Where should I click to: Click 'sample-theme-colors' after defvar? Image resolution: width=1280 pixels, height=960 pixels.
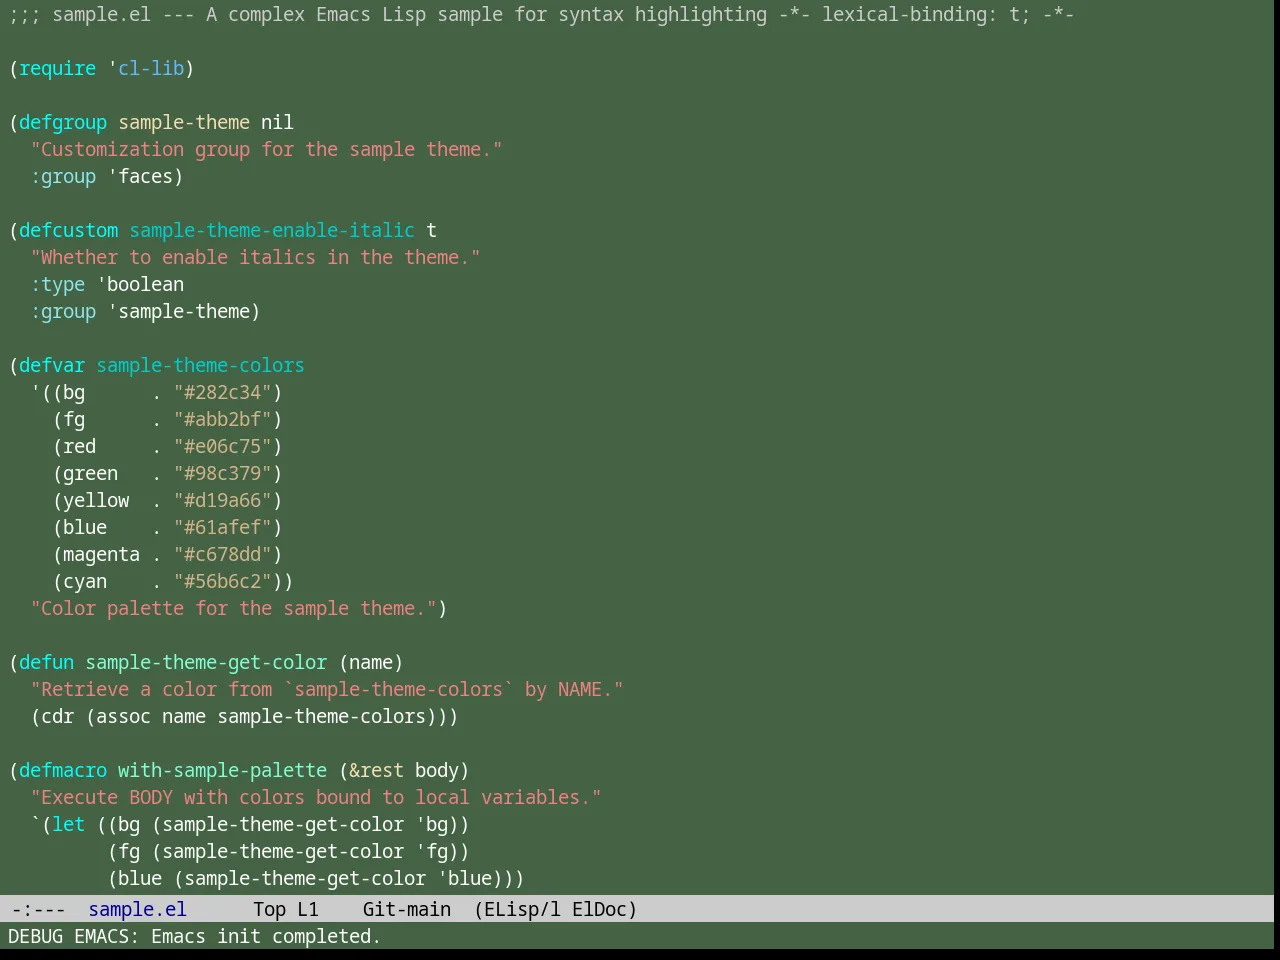pyautogui.click(x=200, y=365)
